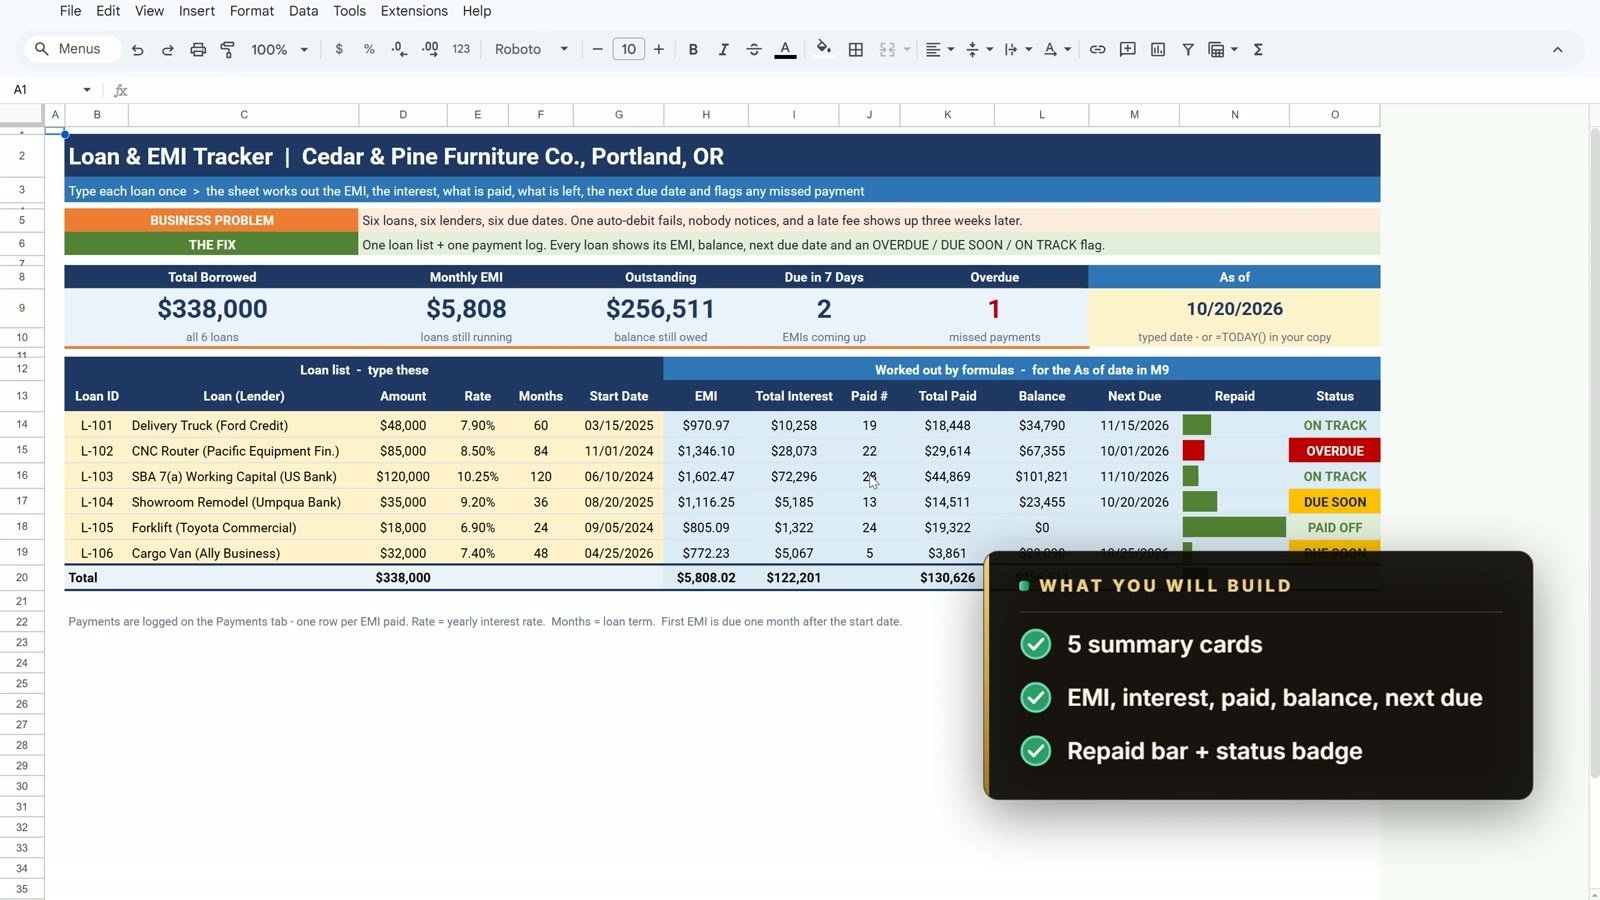
Task: Activate the Paint format tool
Action: (x=228, y=49)
